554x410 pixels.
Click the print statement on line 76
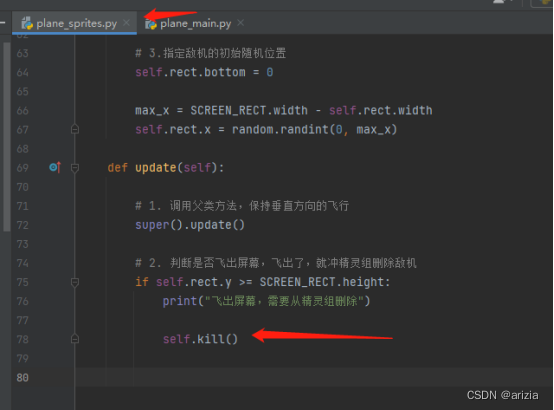(x=266, y=301)
